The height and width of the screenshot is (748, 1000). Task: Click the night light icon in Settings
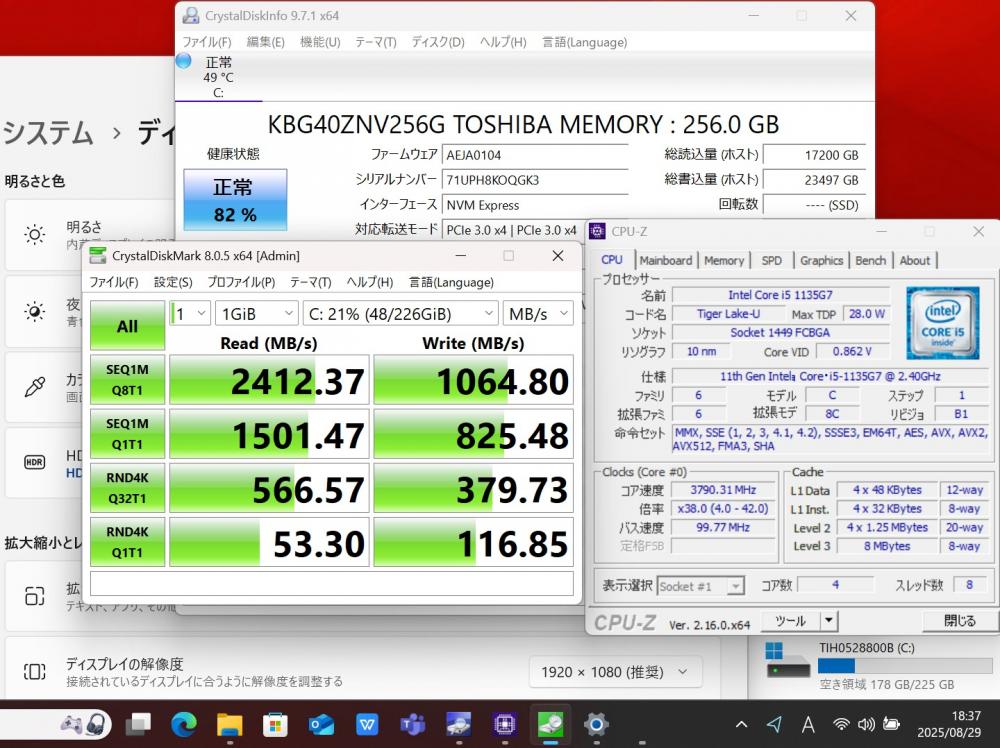[34, 311]
